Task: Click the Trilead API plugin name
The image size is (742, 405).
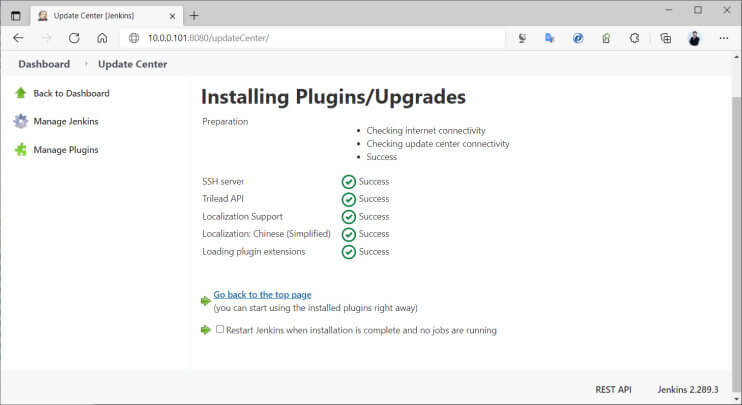Action: click(223, 199)
